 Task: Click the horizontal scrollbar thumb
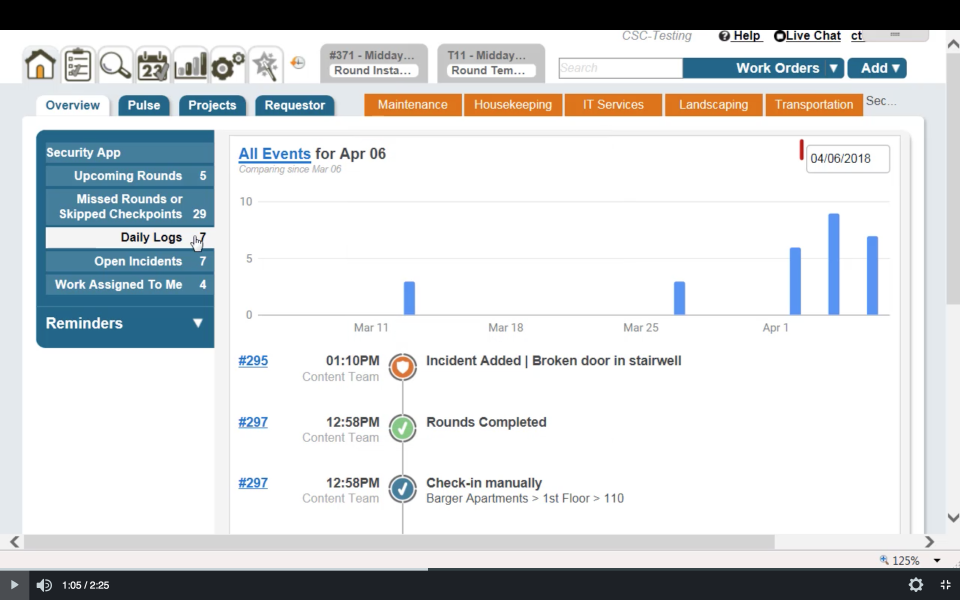pyautogui.click(x=399, y=542)
